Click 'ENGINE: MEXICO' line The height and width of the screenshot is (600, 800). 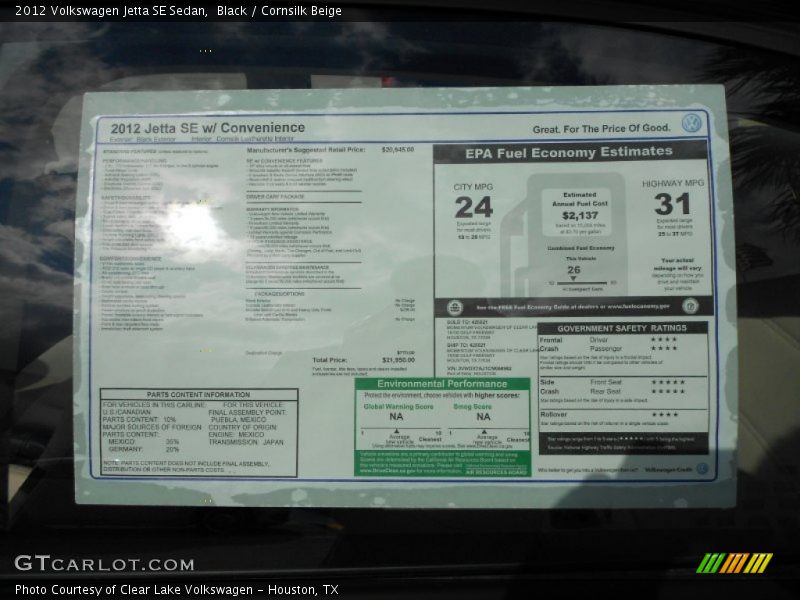coord(236,435)
